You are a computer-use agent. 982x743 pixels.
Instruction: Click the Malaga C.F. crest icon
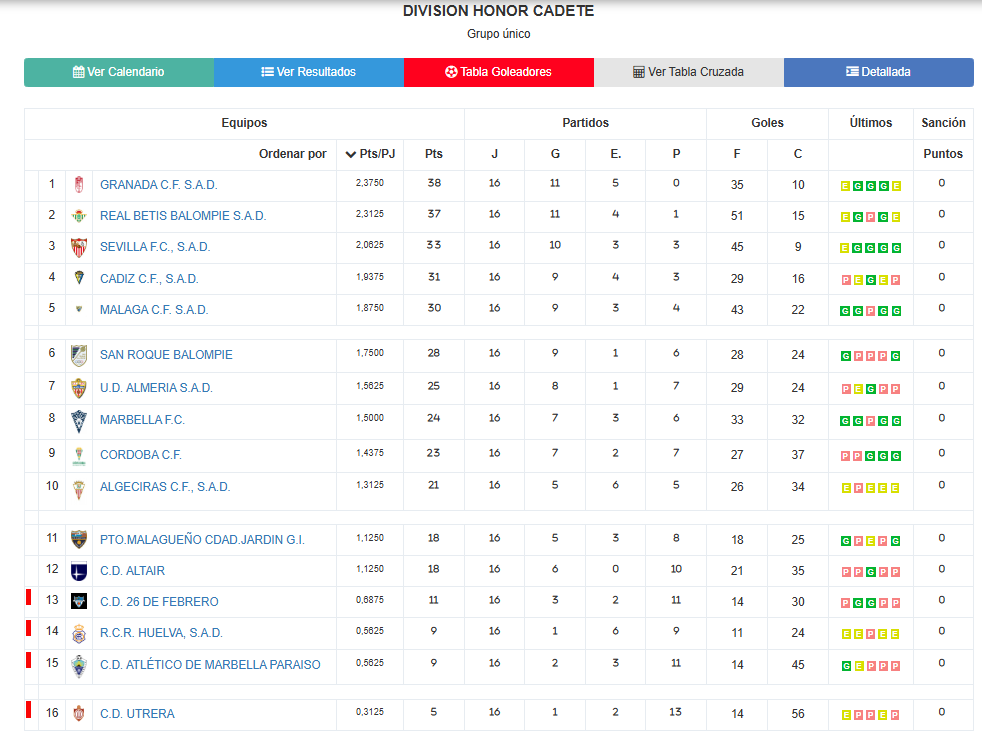(x=79, y=309)
